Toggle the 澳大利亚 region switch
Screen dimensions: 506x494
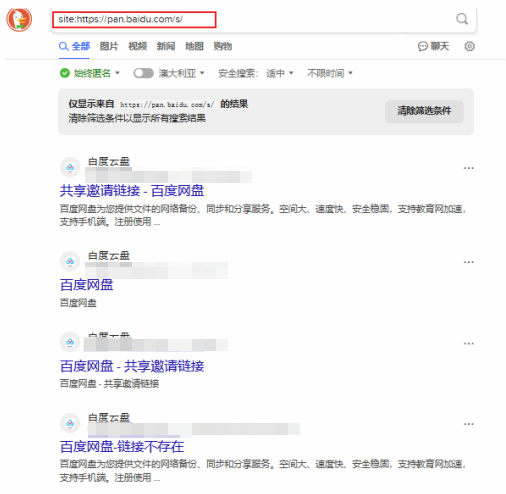tap(143, 73)
